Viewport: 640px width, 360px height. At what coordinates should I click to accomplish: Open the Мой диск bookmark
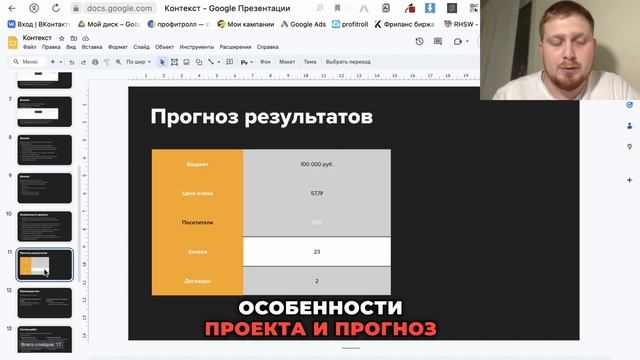[109, 24]
